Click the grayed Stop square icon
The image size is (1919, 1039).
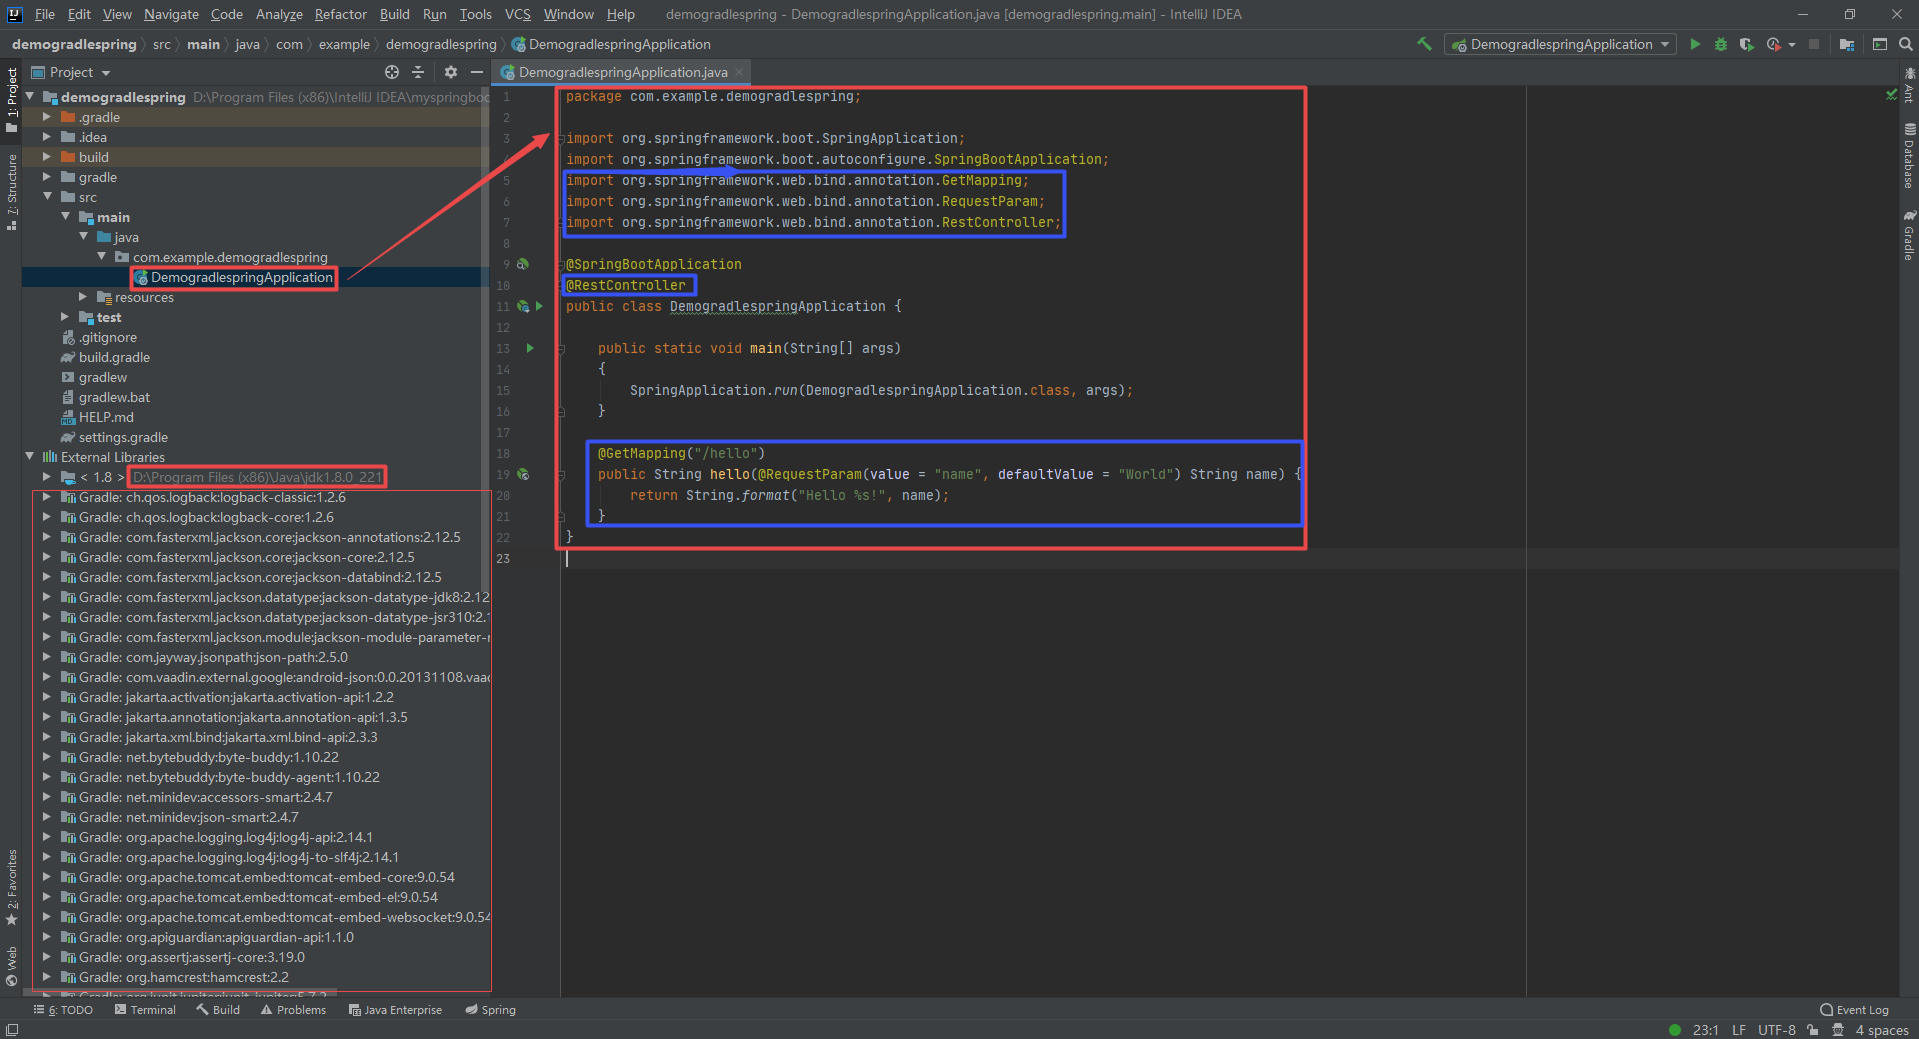1814,44
